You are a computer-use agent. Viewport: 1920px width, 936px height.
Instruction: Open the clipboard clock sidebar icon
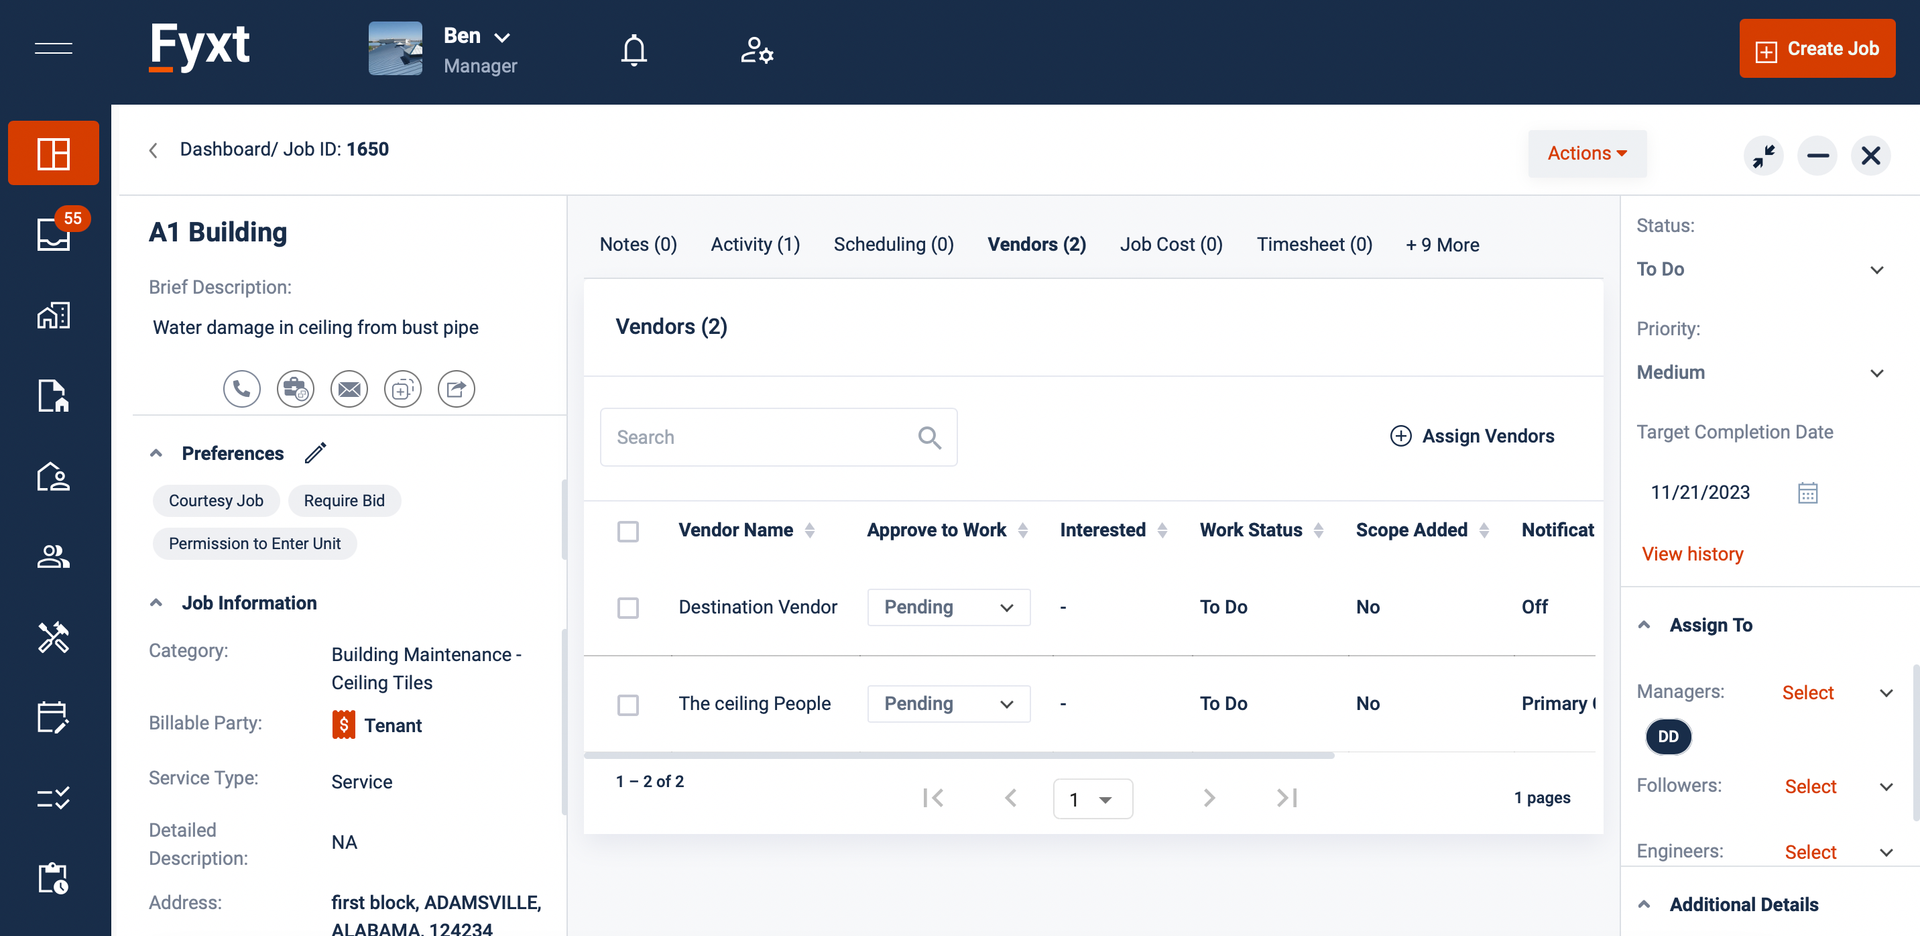pos(54,878)
